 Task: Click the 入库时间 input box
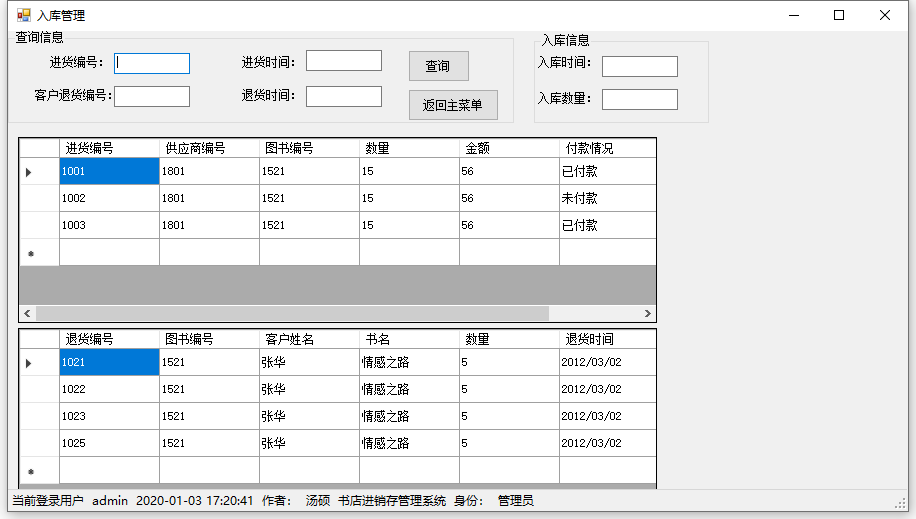[x=640, y=66]
